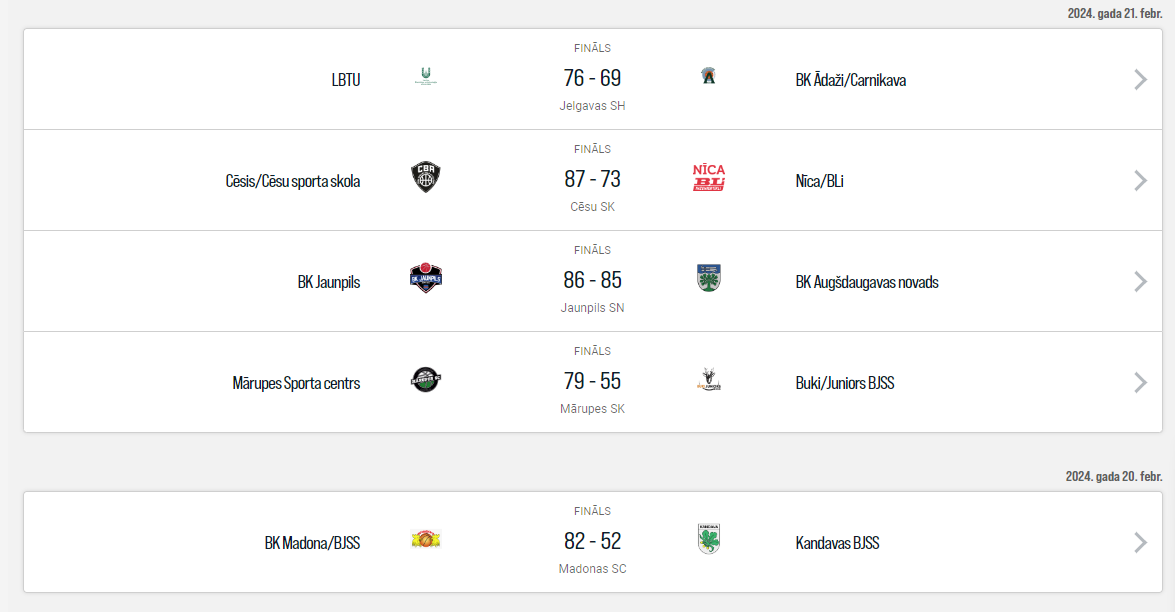1175x612 pixels.
Task: Click the Mārupes Sporta centrs team name
Action: (x=296, y=383)
